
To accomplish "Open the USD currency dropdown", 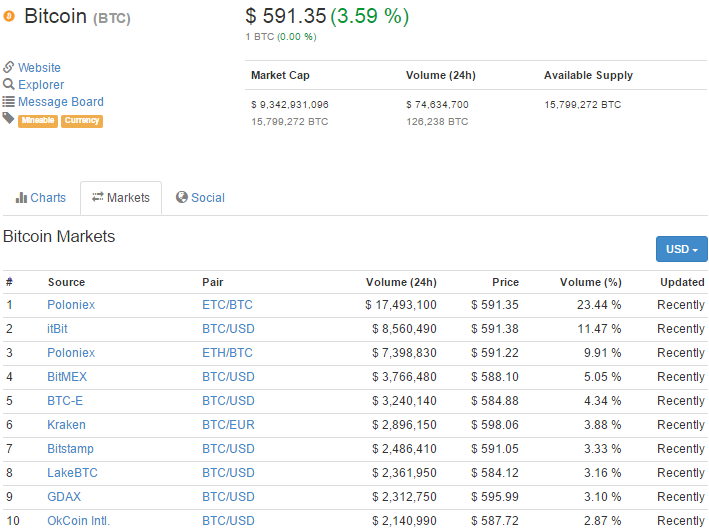I will [x=681, y=249].
